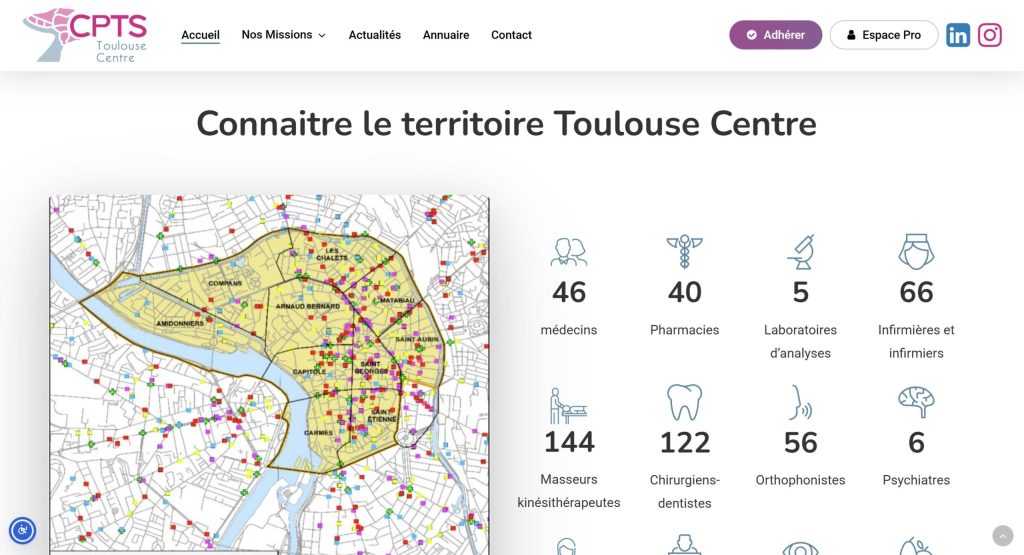Screen dimensions: 1024x555
Task: Click the Chirurgiens-dentistes label
Action: [684, 492]
